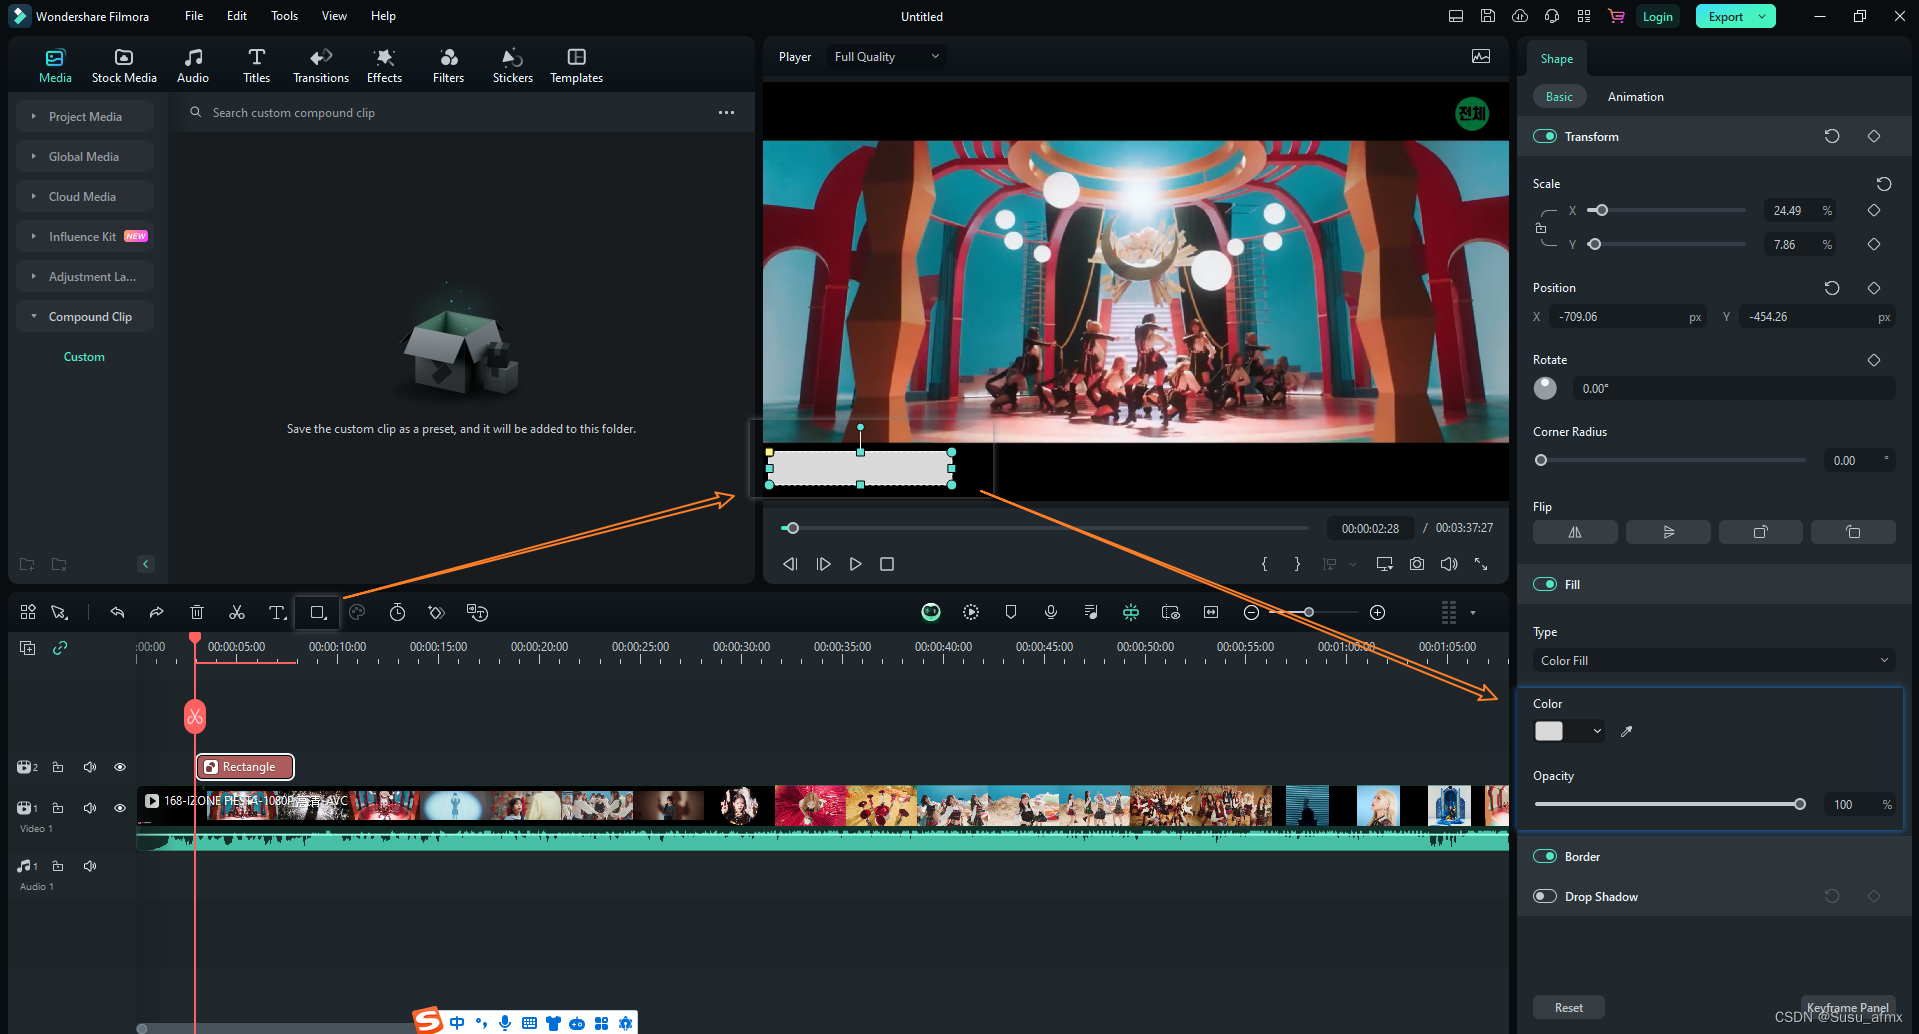Open the Full Quality dropdown
Viewport: 1919px width, 1034px height.
pos(887,57)
